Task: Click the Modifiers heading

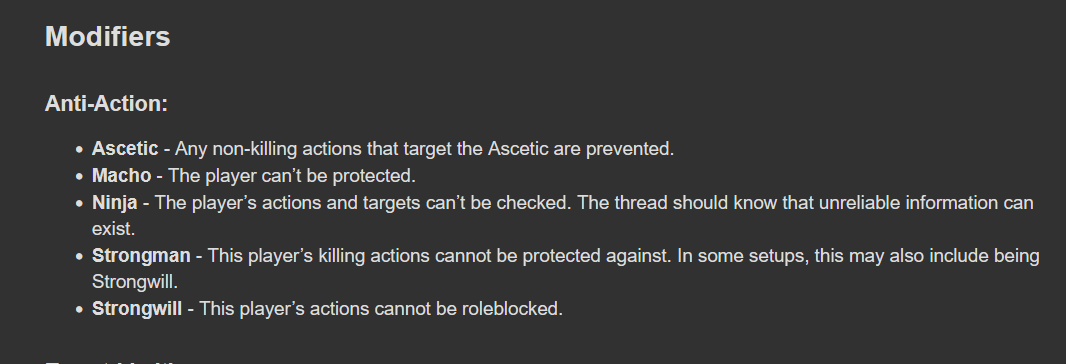Action: click(x=107, y=37)
